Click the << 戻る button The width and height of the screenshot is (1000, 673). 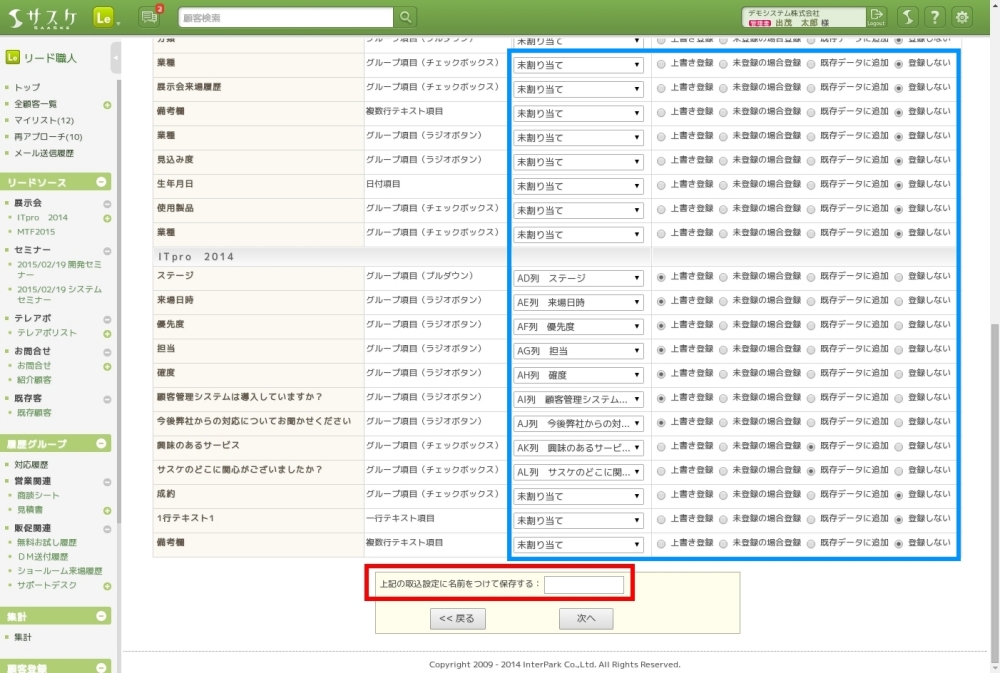tap(458, 619)
